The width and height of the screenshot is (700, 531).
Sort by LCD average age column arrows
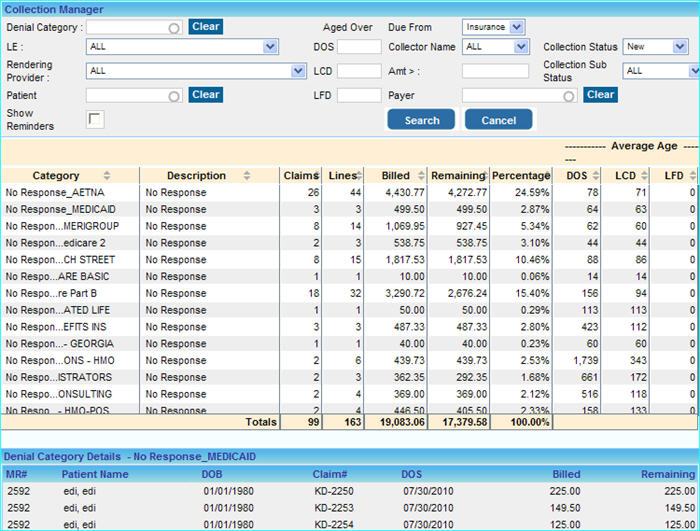pyautogui.click(x=645, y=176)
